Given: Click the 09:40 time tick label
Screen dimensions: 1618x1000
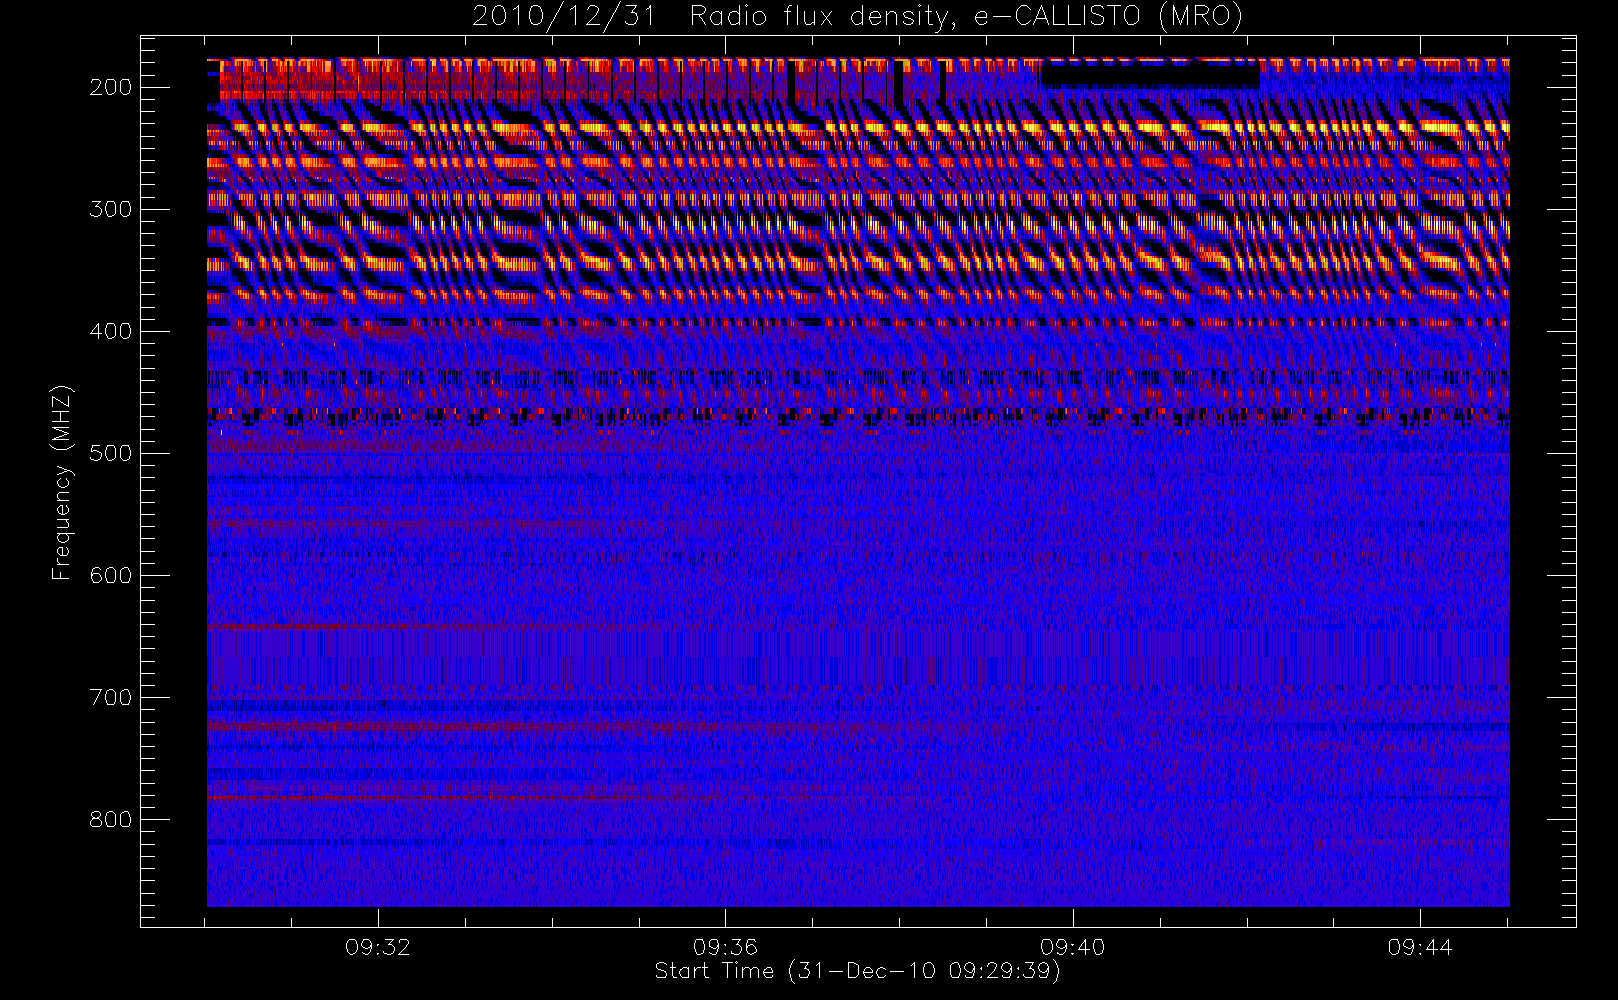Looking at the screenshot, I should (x=1073, y=947).
